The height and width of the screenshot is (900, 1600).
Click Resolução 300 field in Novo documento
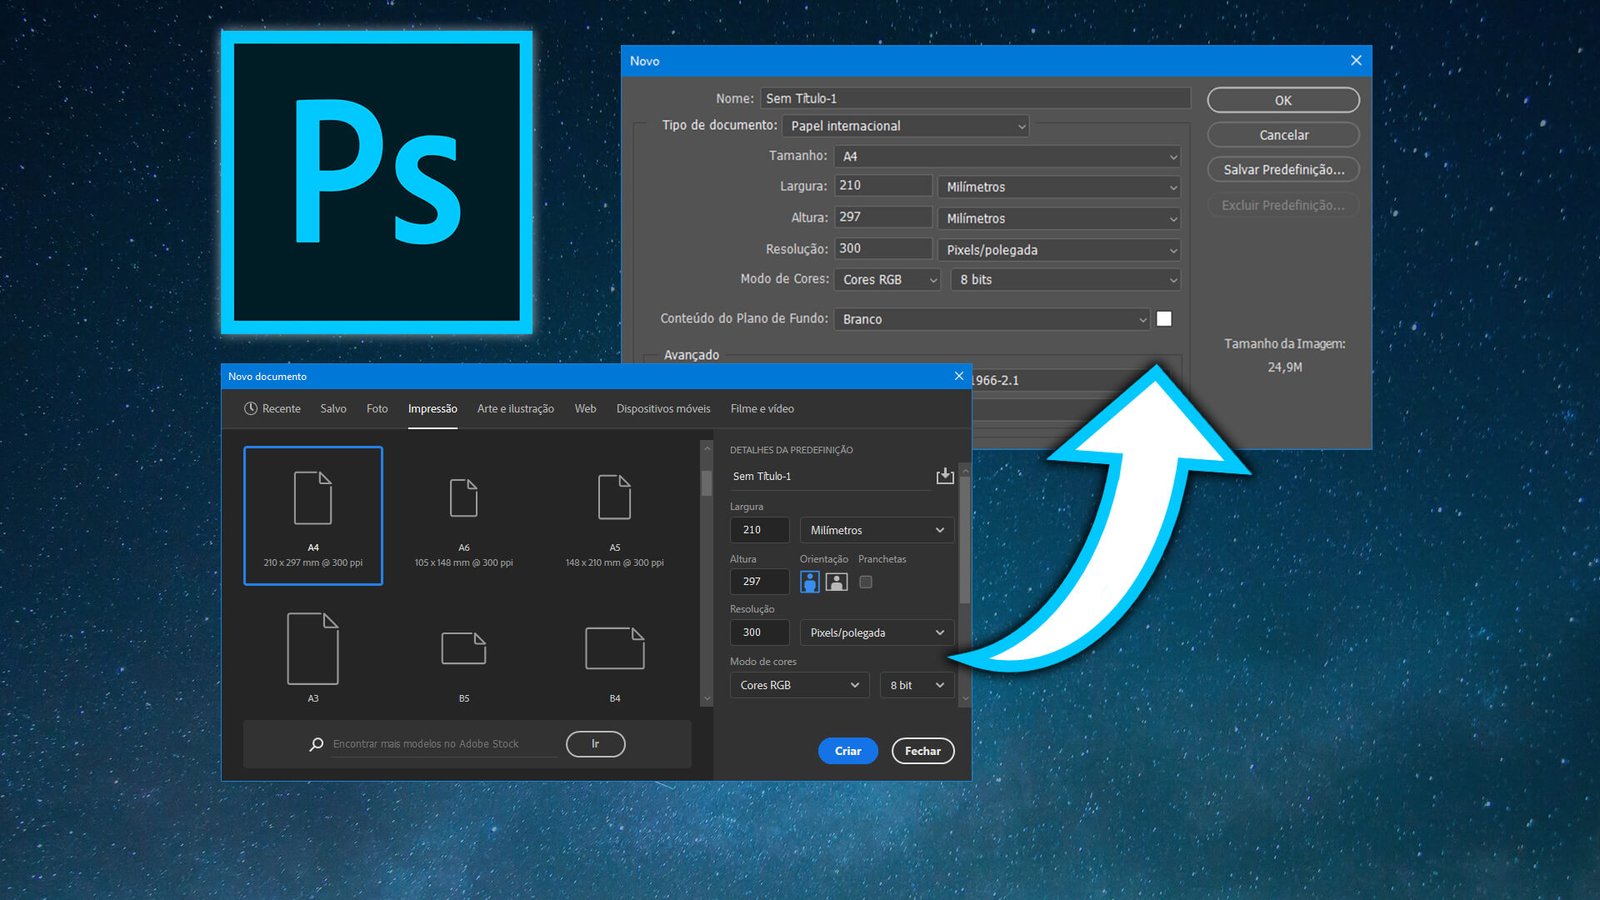coord(760,632)
